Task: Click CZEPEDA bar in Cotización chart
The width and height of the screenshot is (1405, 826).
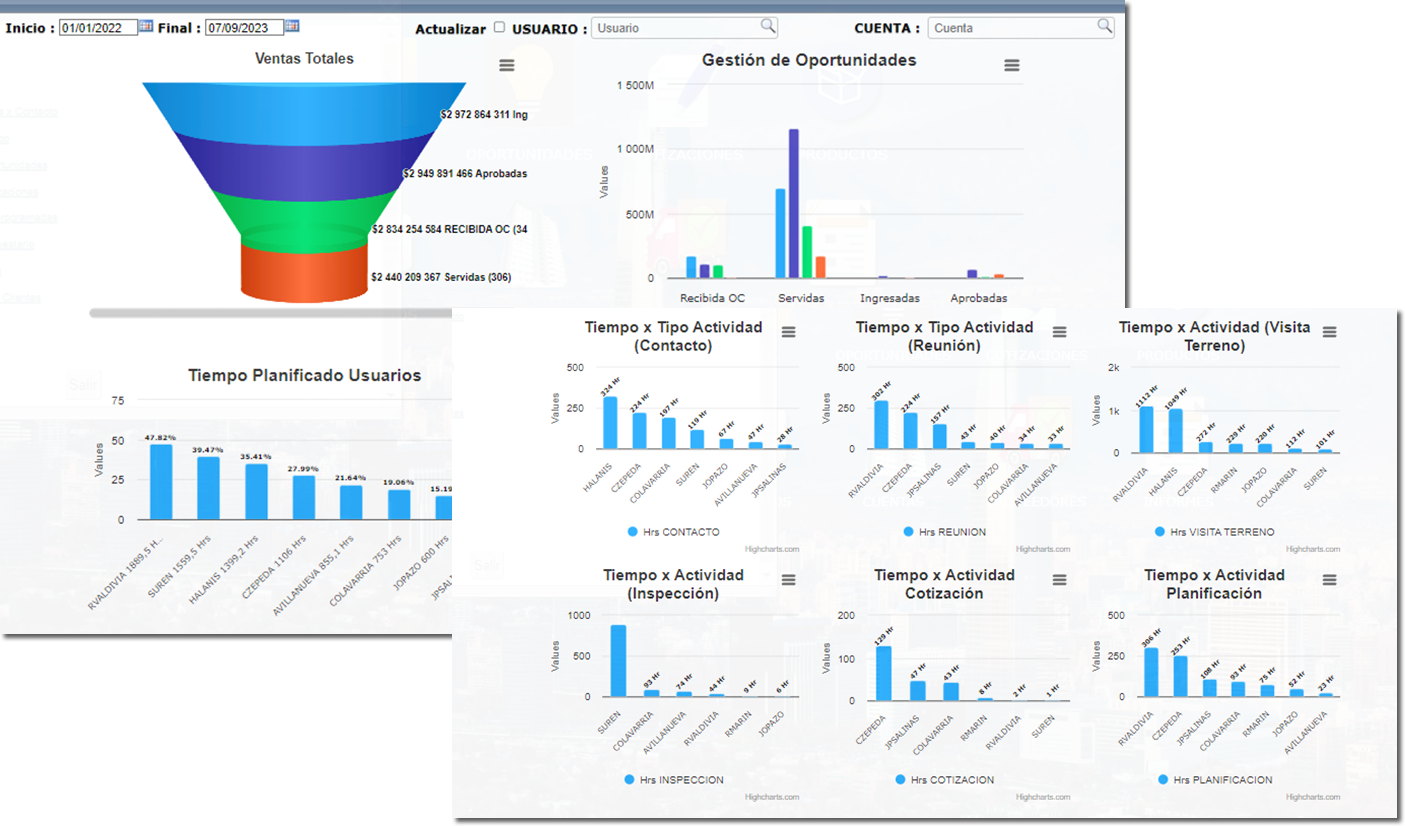Action: point(883,674)
